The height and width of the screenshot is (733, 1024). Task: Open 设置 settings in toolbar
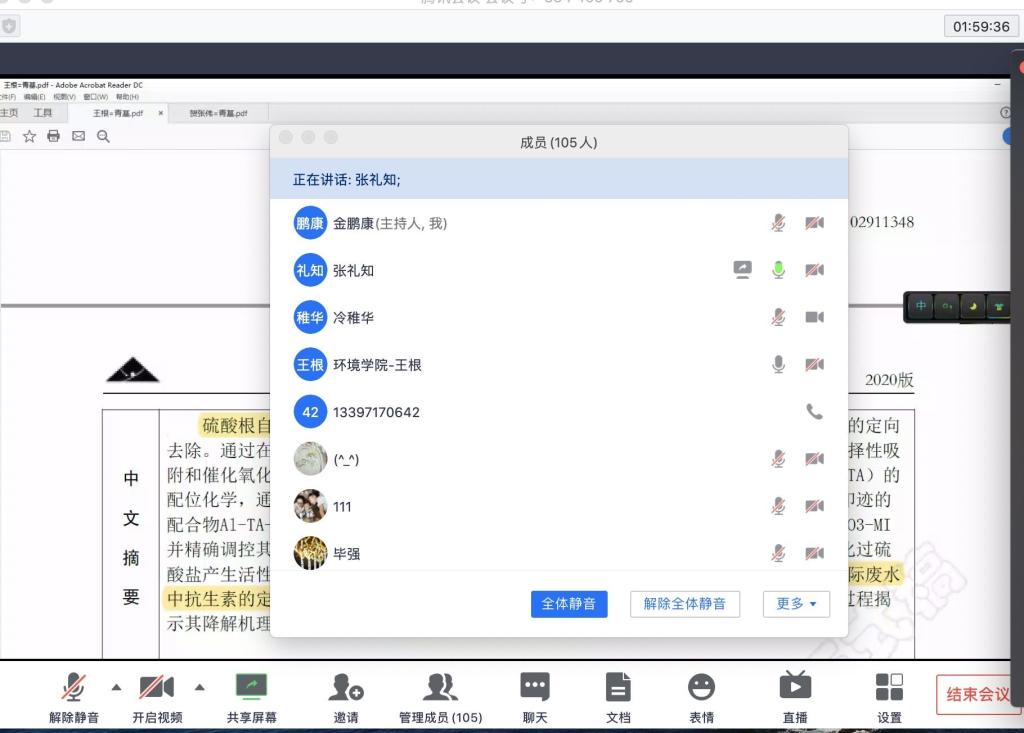point(889,687)
